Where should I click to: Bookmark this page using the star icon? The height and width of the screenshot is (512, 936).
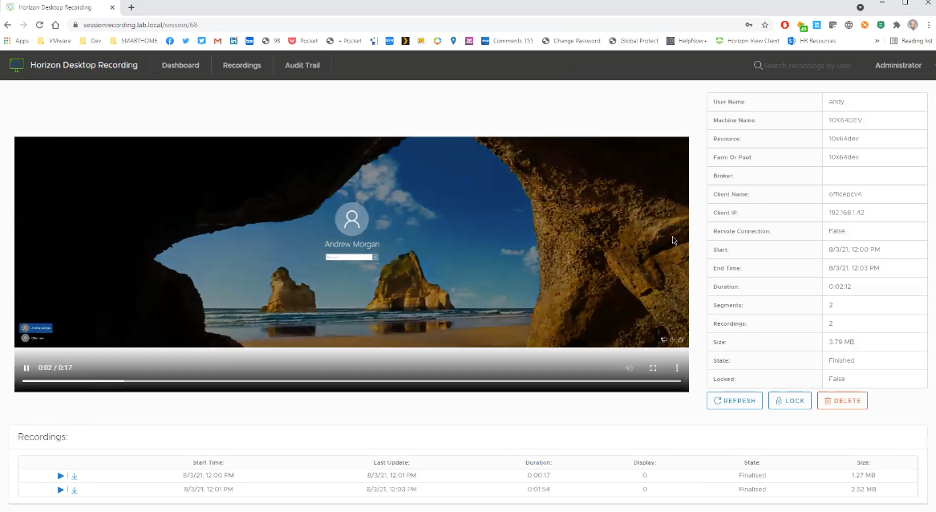pyautogui.click(x=765, y=24)
